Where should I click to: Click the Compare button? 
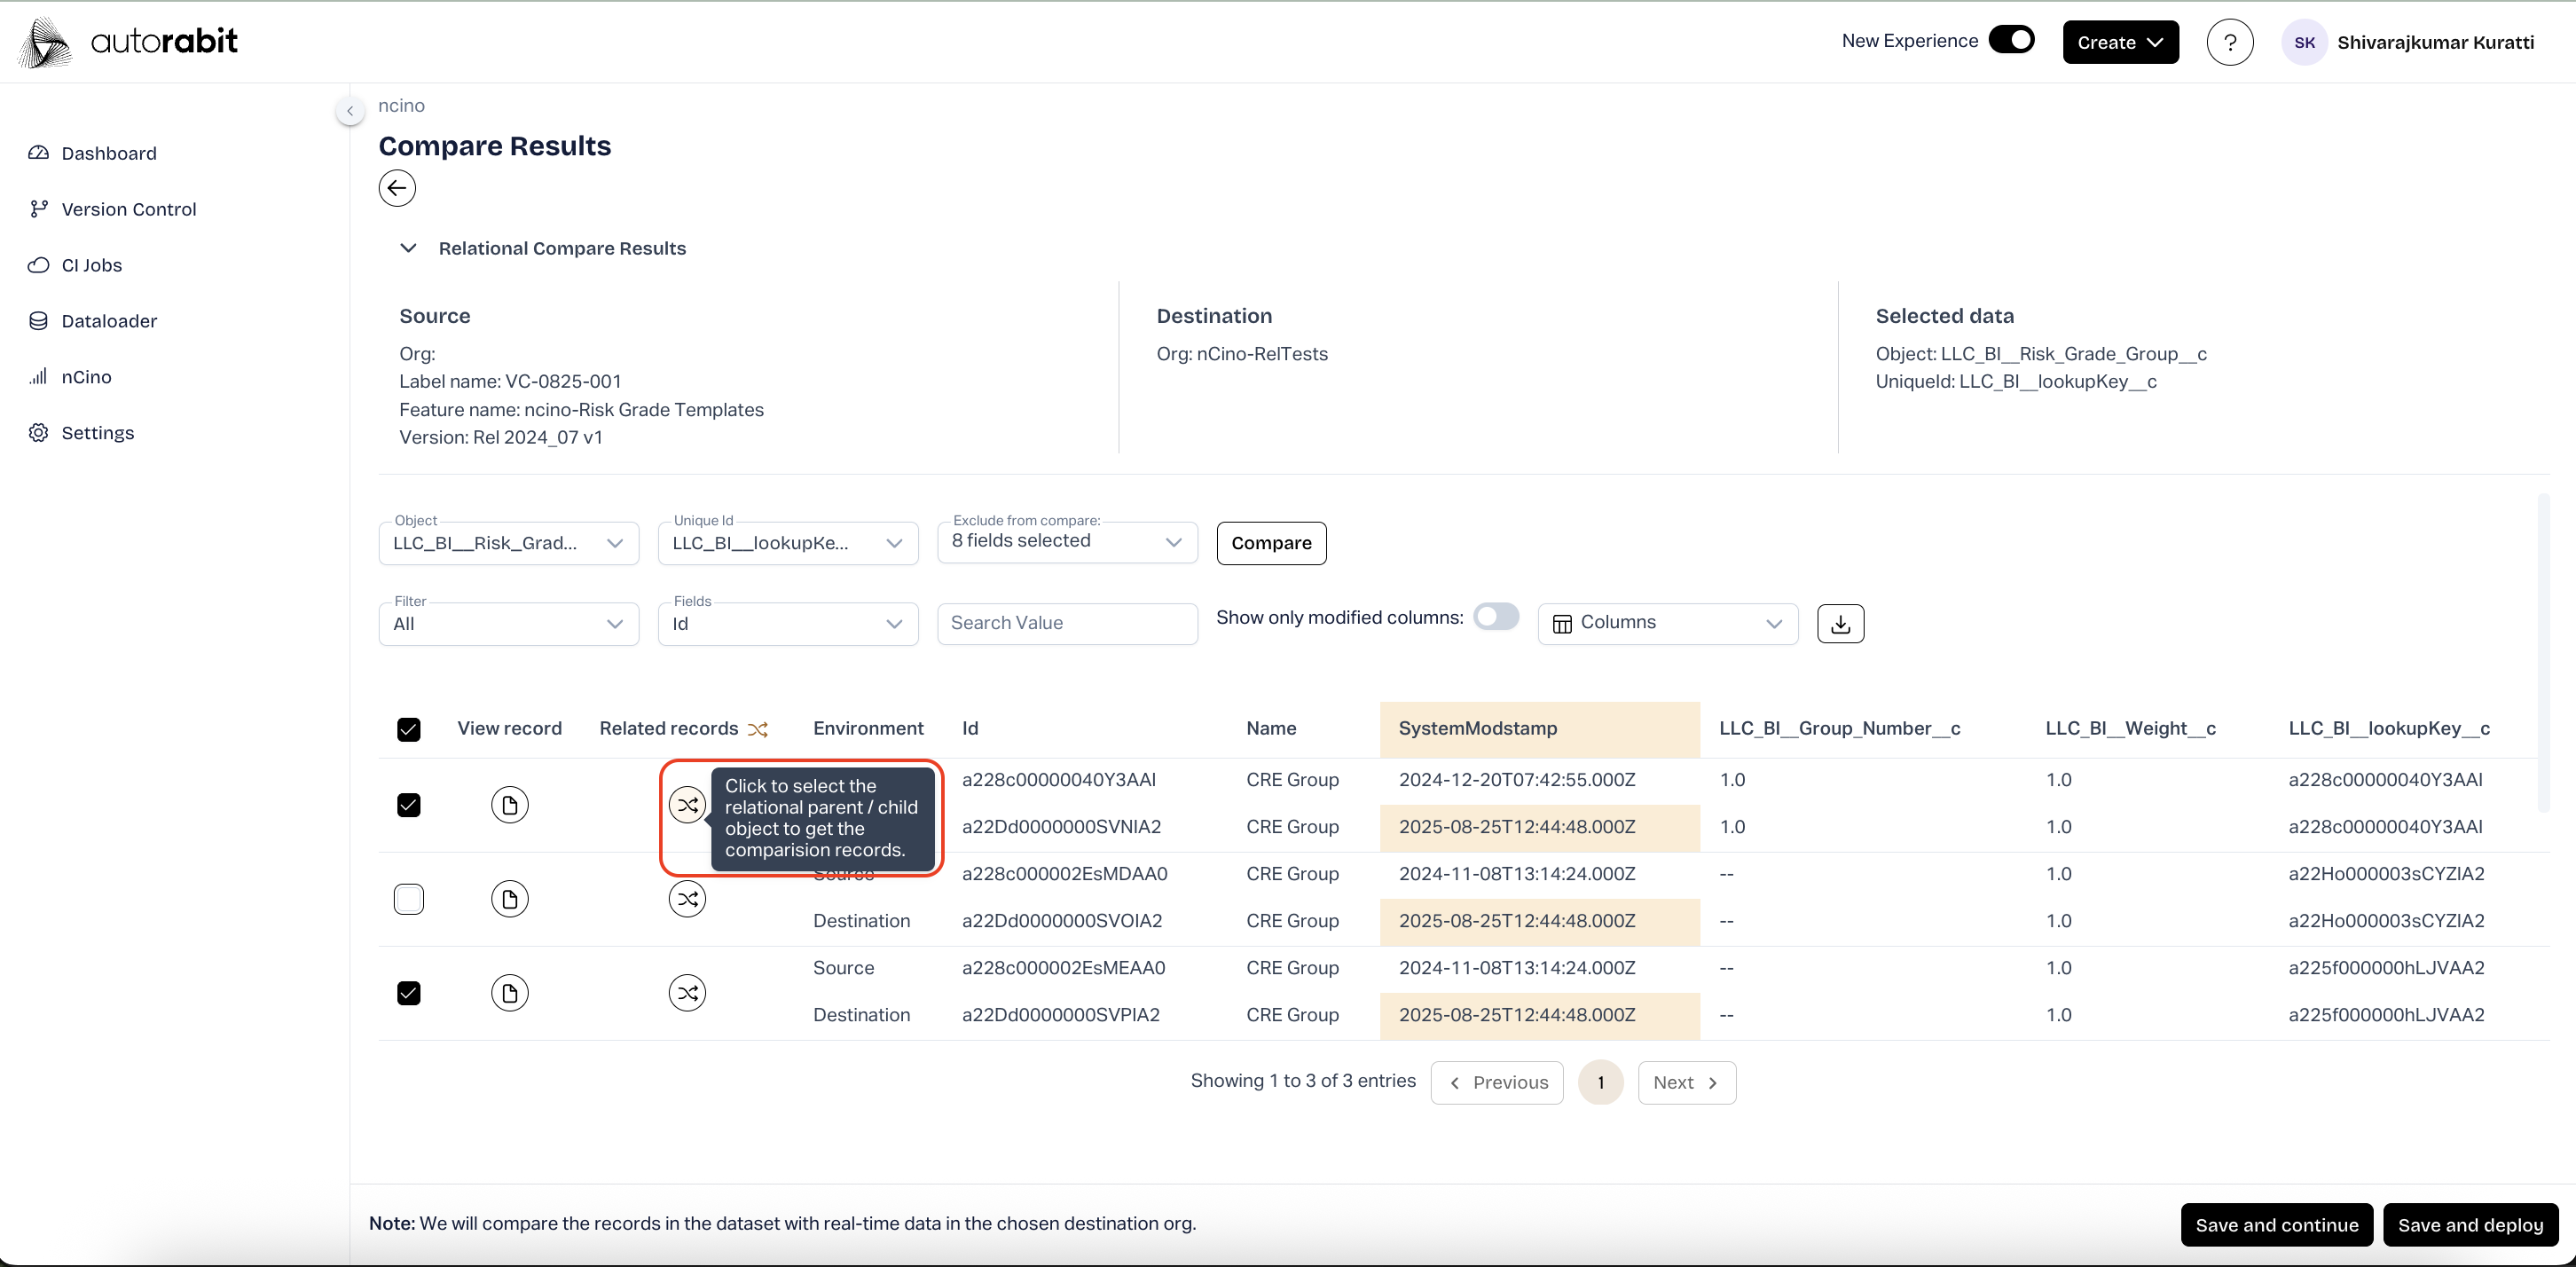point(1270,543)
